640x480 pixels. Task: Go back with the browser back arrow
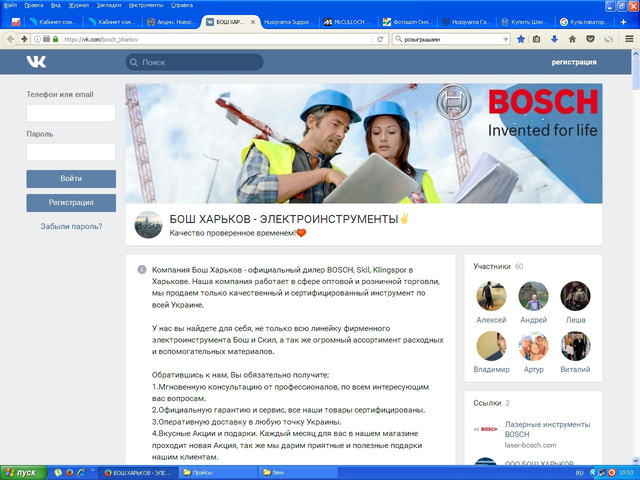pyautogui.click(x=11, y=39)
